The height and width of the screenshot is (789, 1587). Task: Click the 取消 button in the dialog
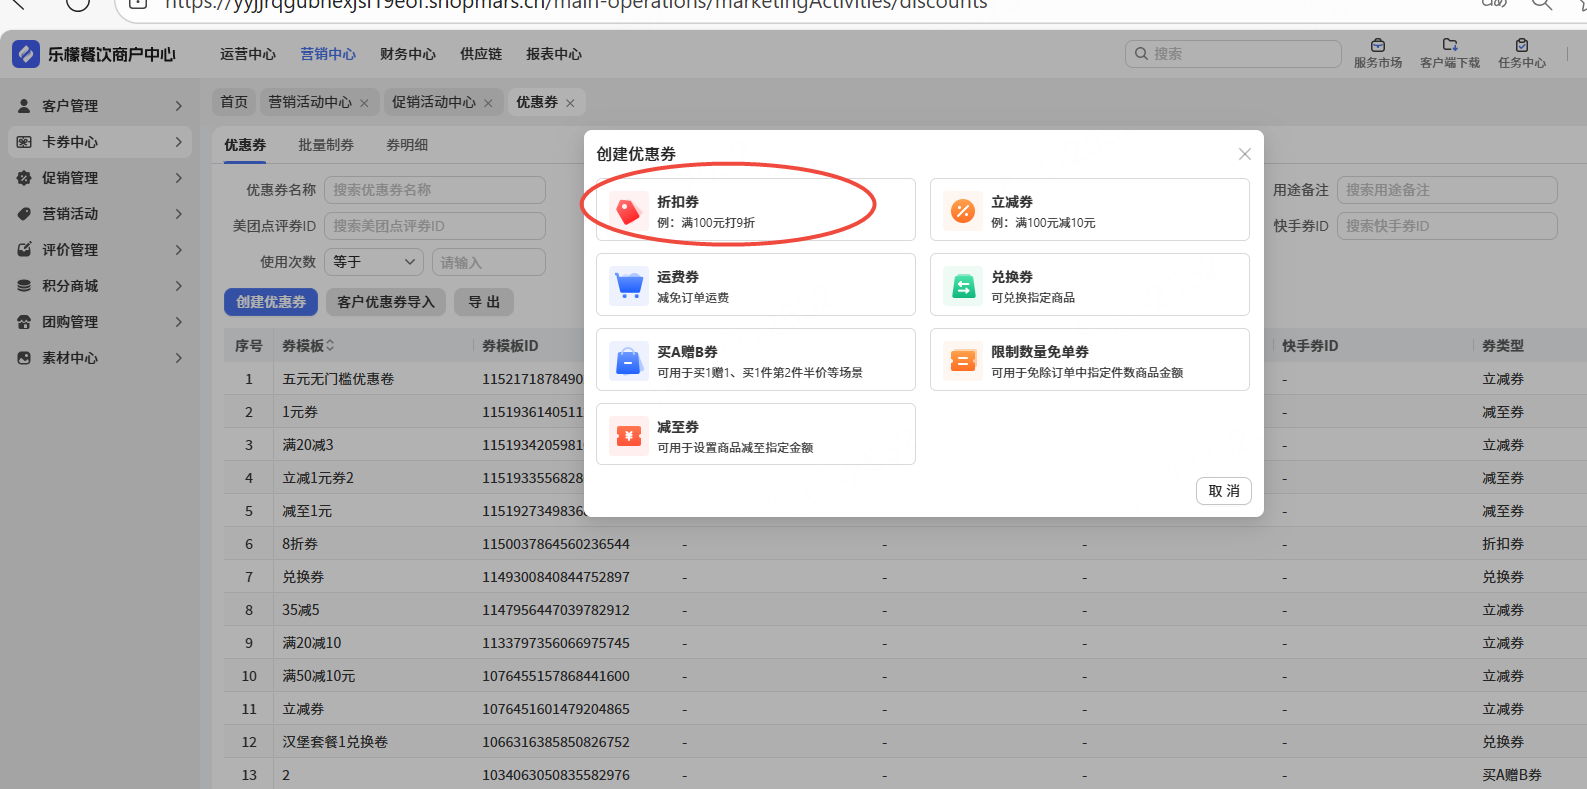1224,491
